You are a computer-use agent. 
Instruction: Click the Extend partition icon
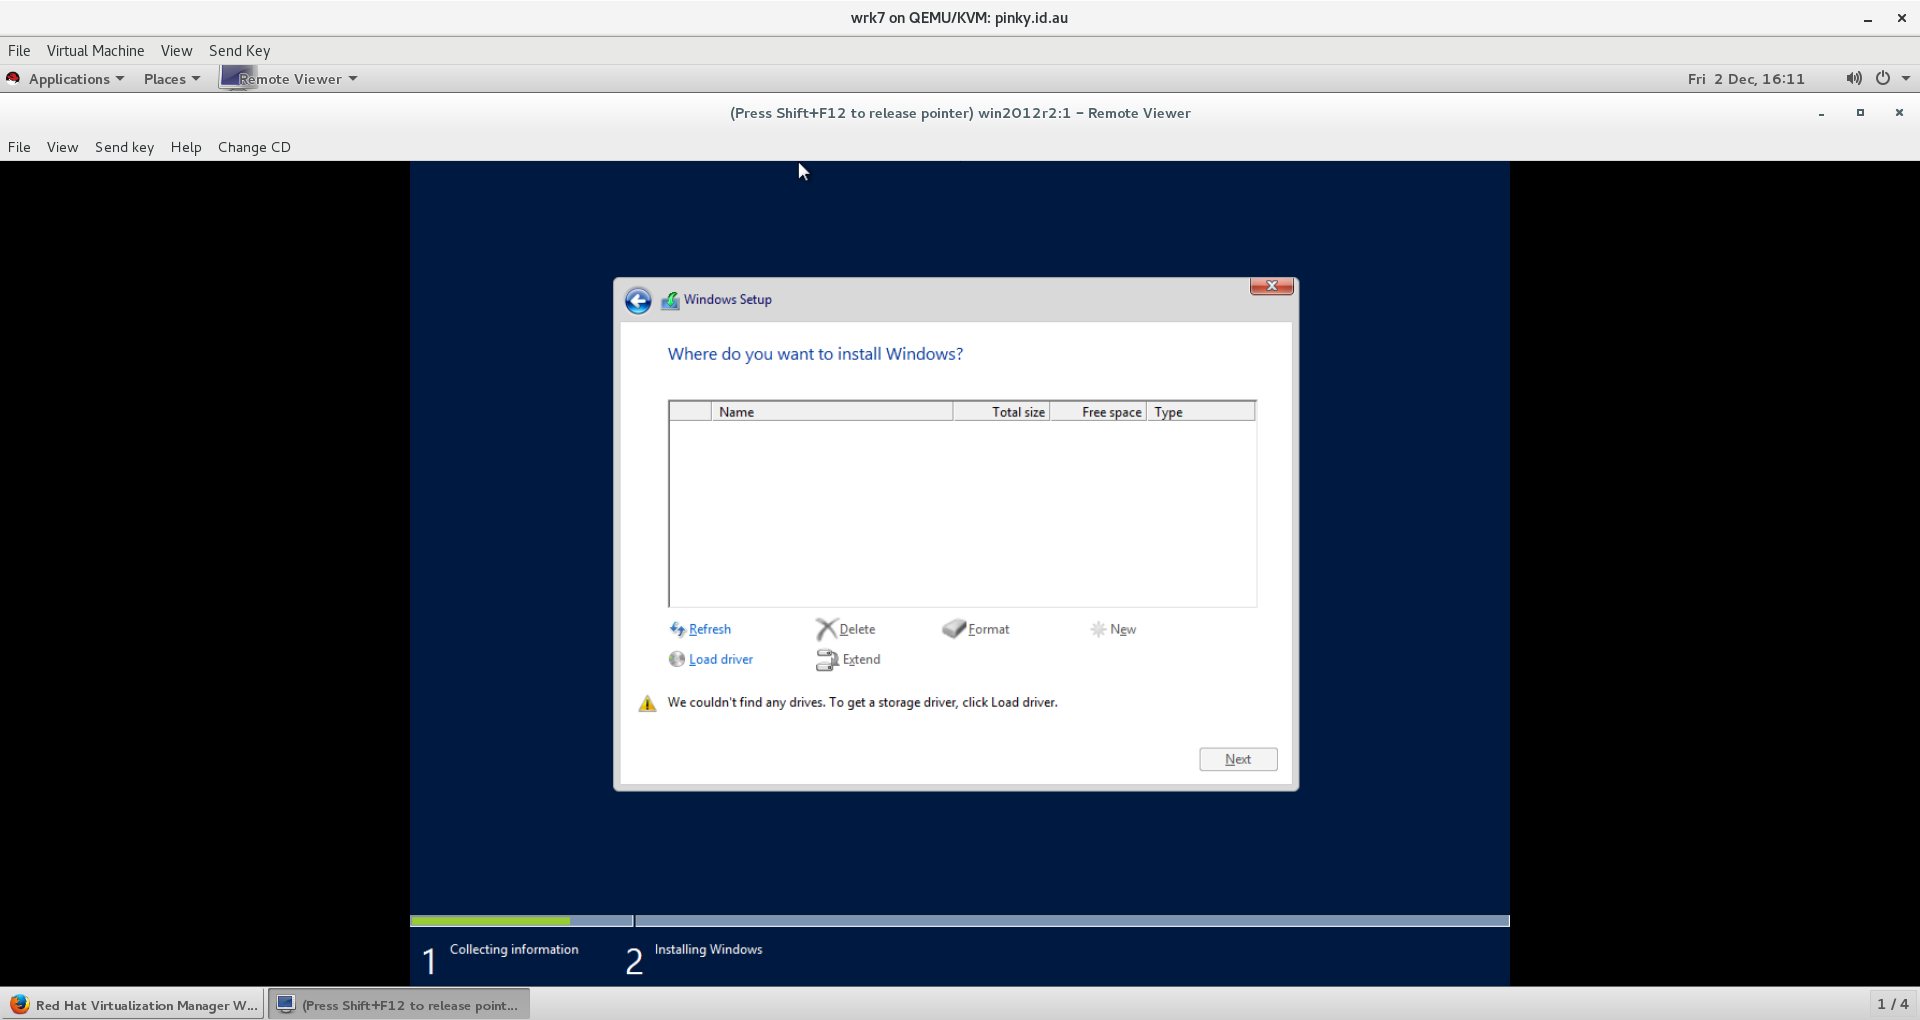coord(827,659)
